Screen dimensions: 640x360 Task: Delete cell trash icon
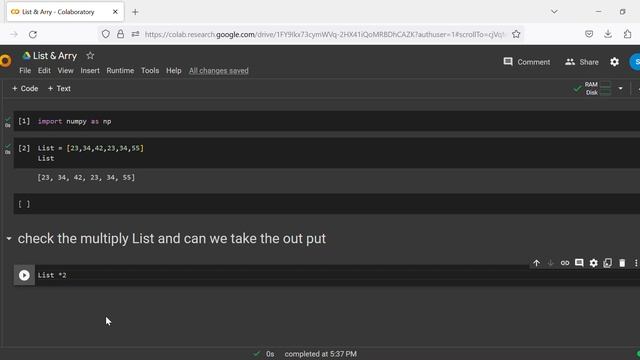click(622, 263)
